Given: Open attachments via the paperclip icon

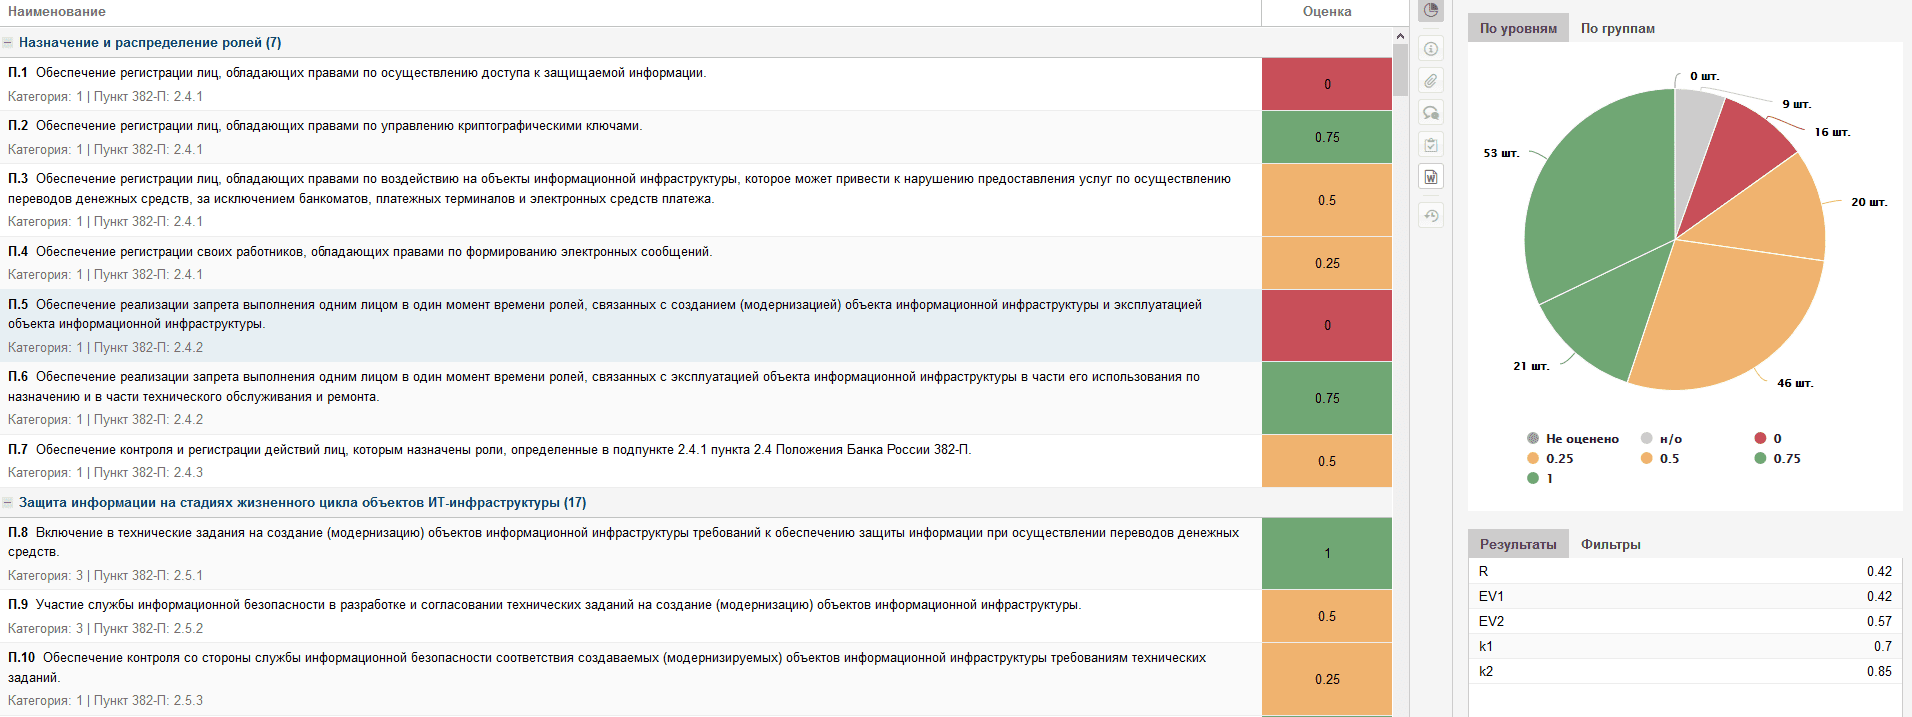Looking at the screenshot, I should coord(1431,81).
